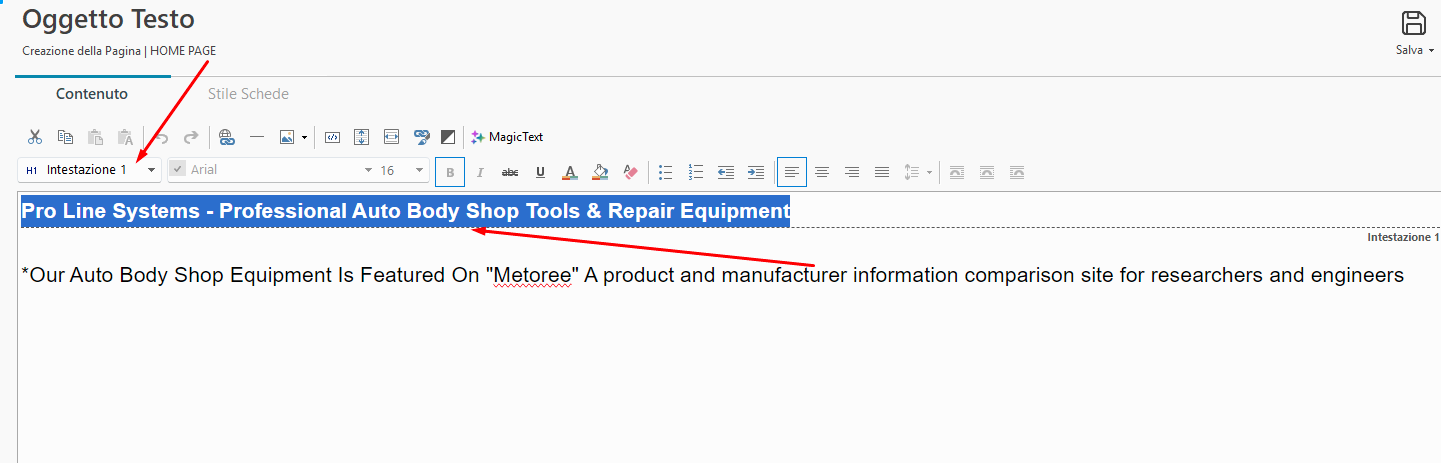The image size is (1441, 463).
Task: Select the Contenuto tab
Action: click(x=92, y=94)
